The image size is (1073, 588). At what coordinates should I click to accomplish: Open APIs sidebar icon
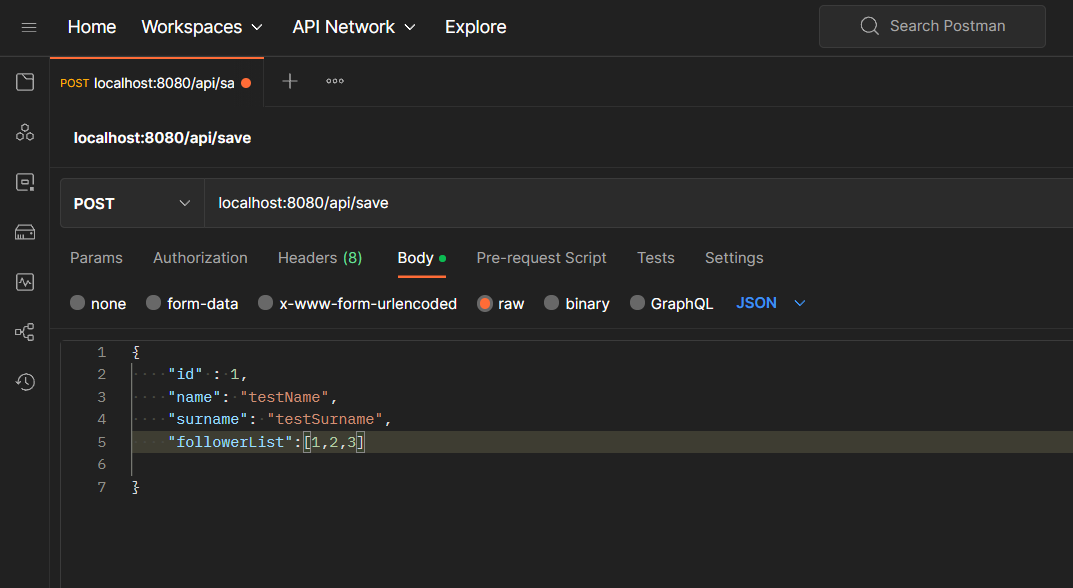click(25, 132)
